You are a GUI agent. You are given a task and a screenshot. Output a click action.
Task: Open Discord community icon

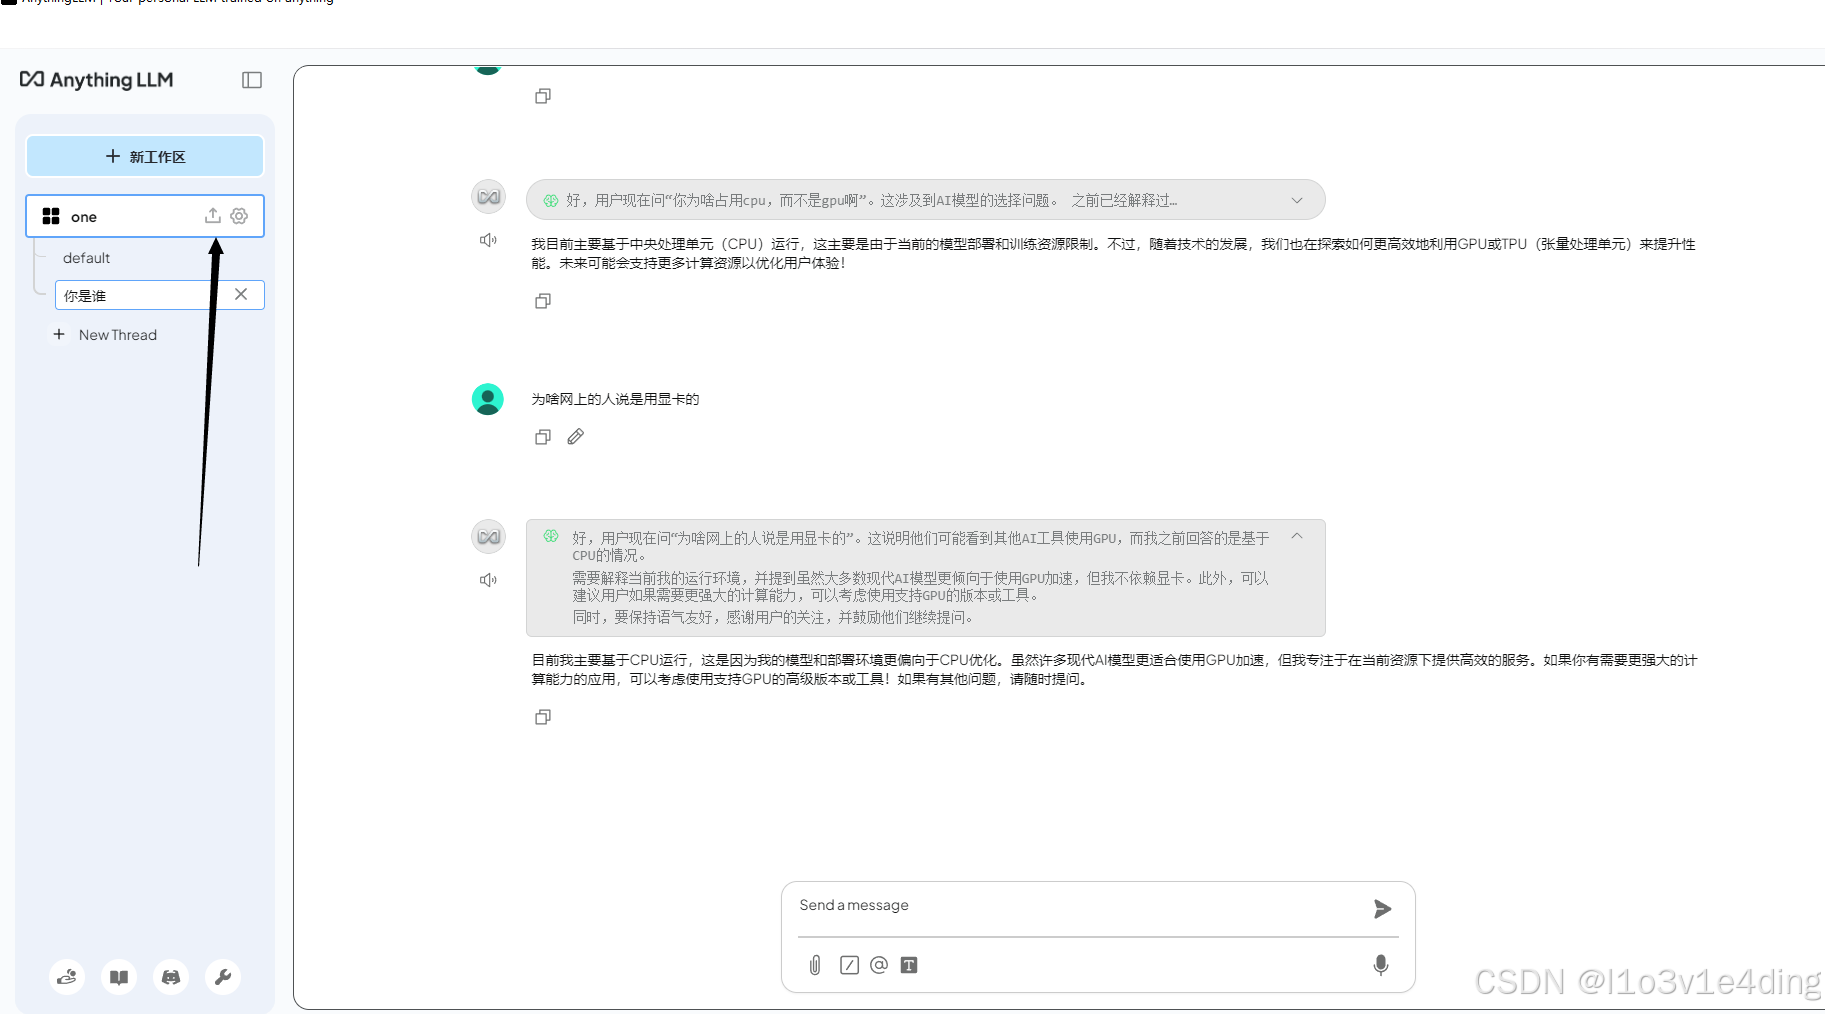171,977
